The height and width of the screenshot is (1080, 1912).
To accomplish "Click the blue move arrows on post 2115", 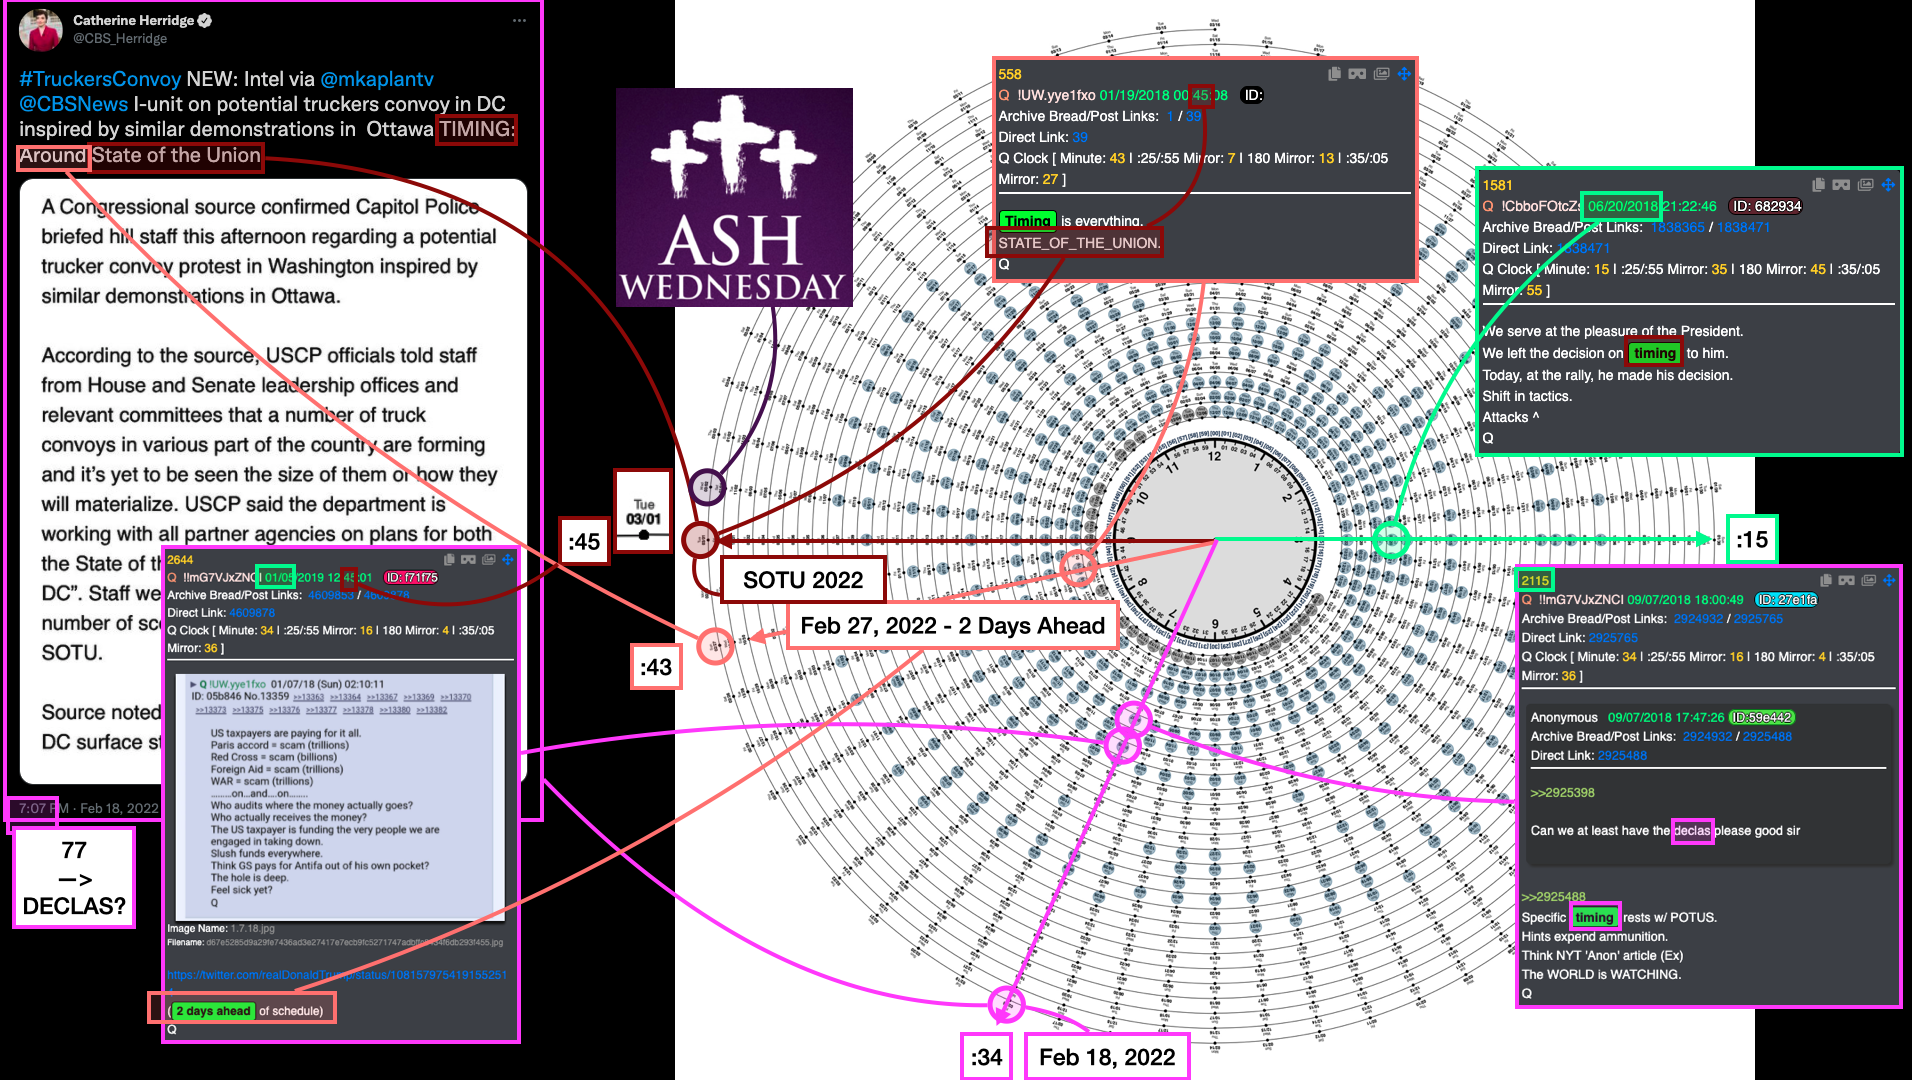I will (x=1889, y=580).
